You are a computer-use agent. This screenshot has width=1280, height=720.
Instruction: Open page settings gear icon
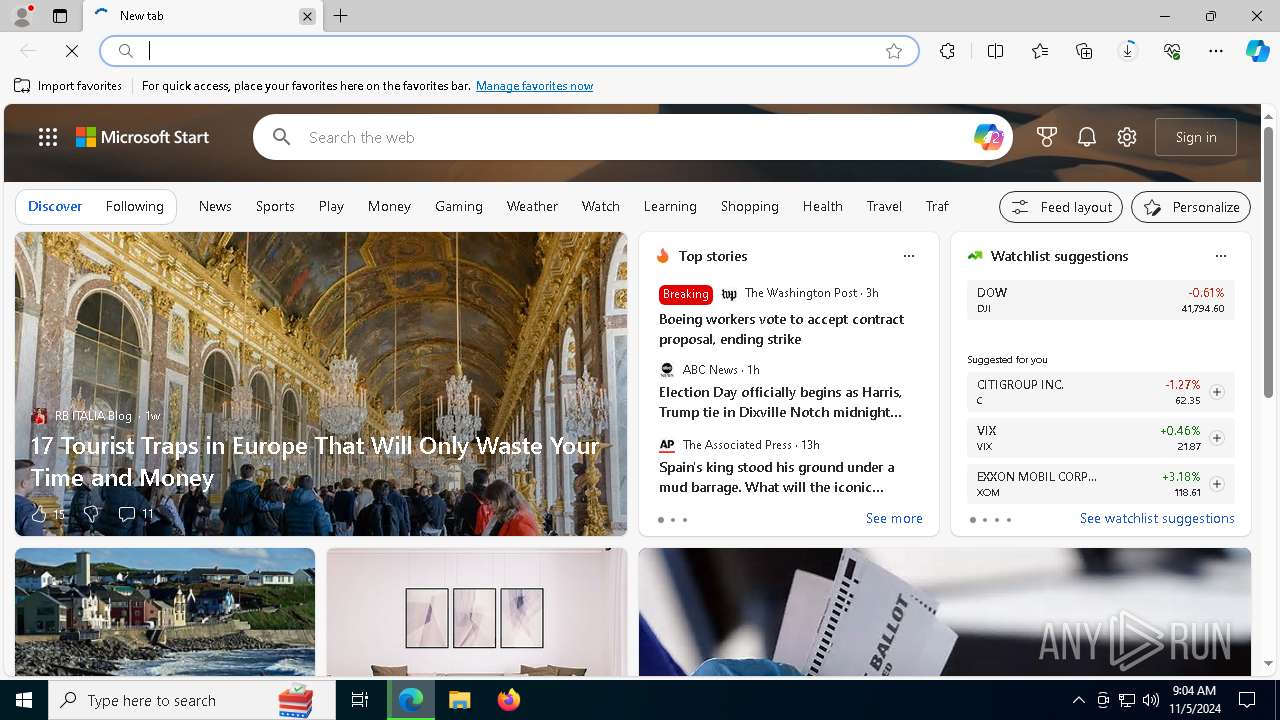(1127, 137)
